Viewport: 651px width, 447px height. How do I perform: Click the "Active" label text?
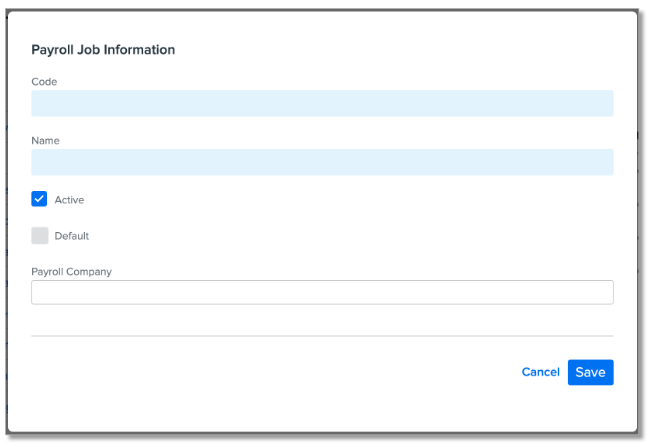[69, 200]
